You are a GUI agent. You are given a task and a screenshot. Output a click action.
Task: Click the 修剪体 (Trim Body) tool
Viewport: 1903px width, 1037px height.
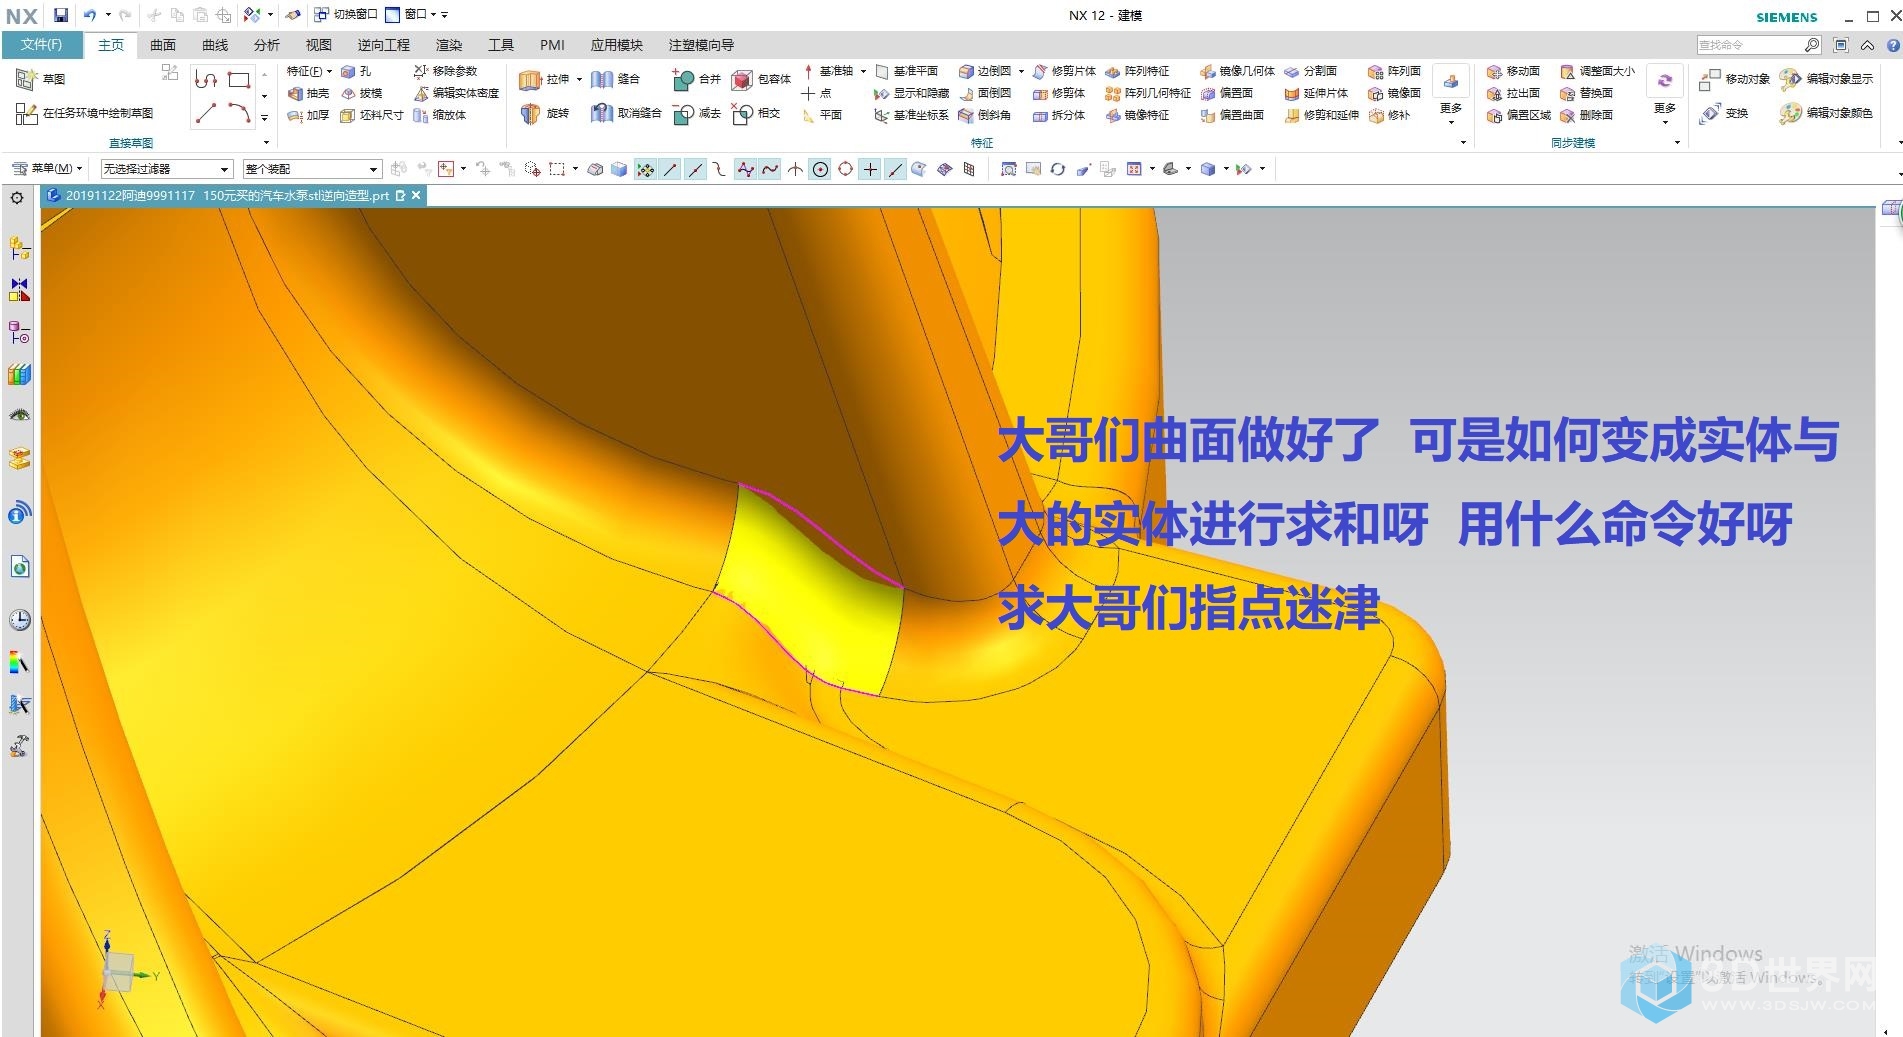click(1059, 93)
